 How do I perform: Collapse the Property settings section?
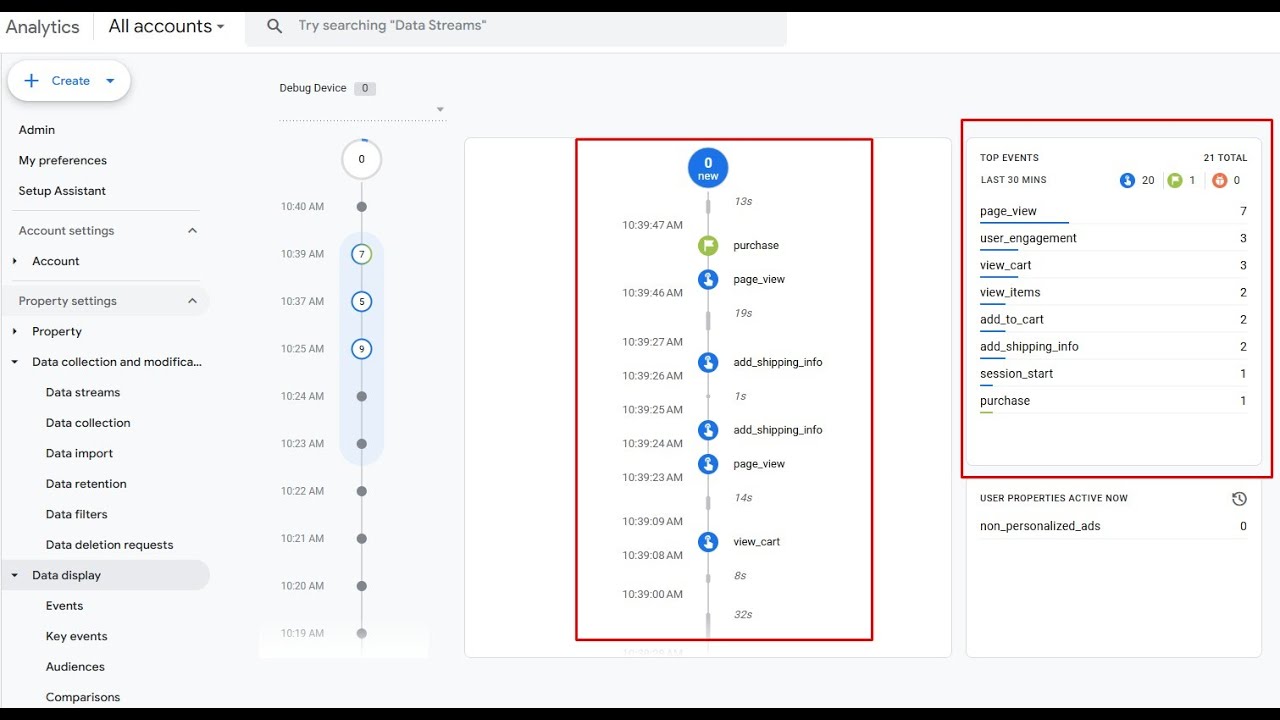click(x=192, y=301)
